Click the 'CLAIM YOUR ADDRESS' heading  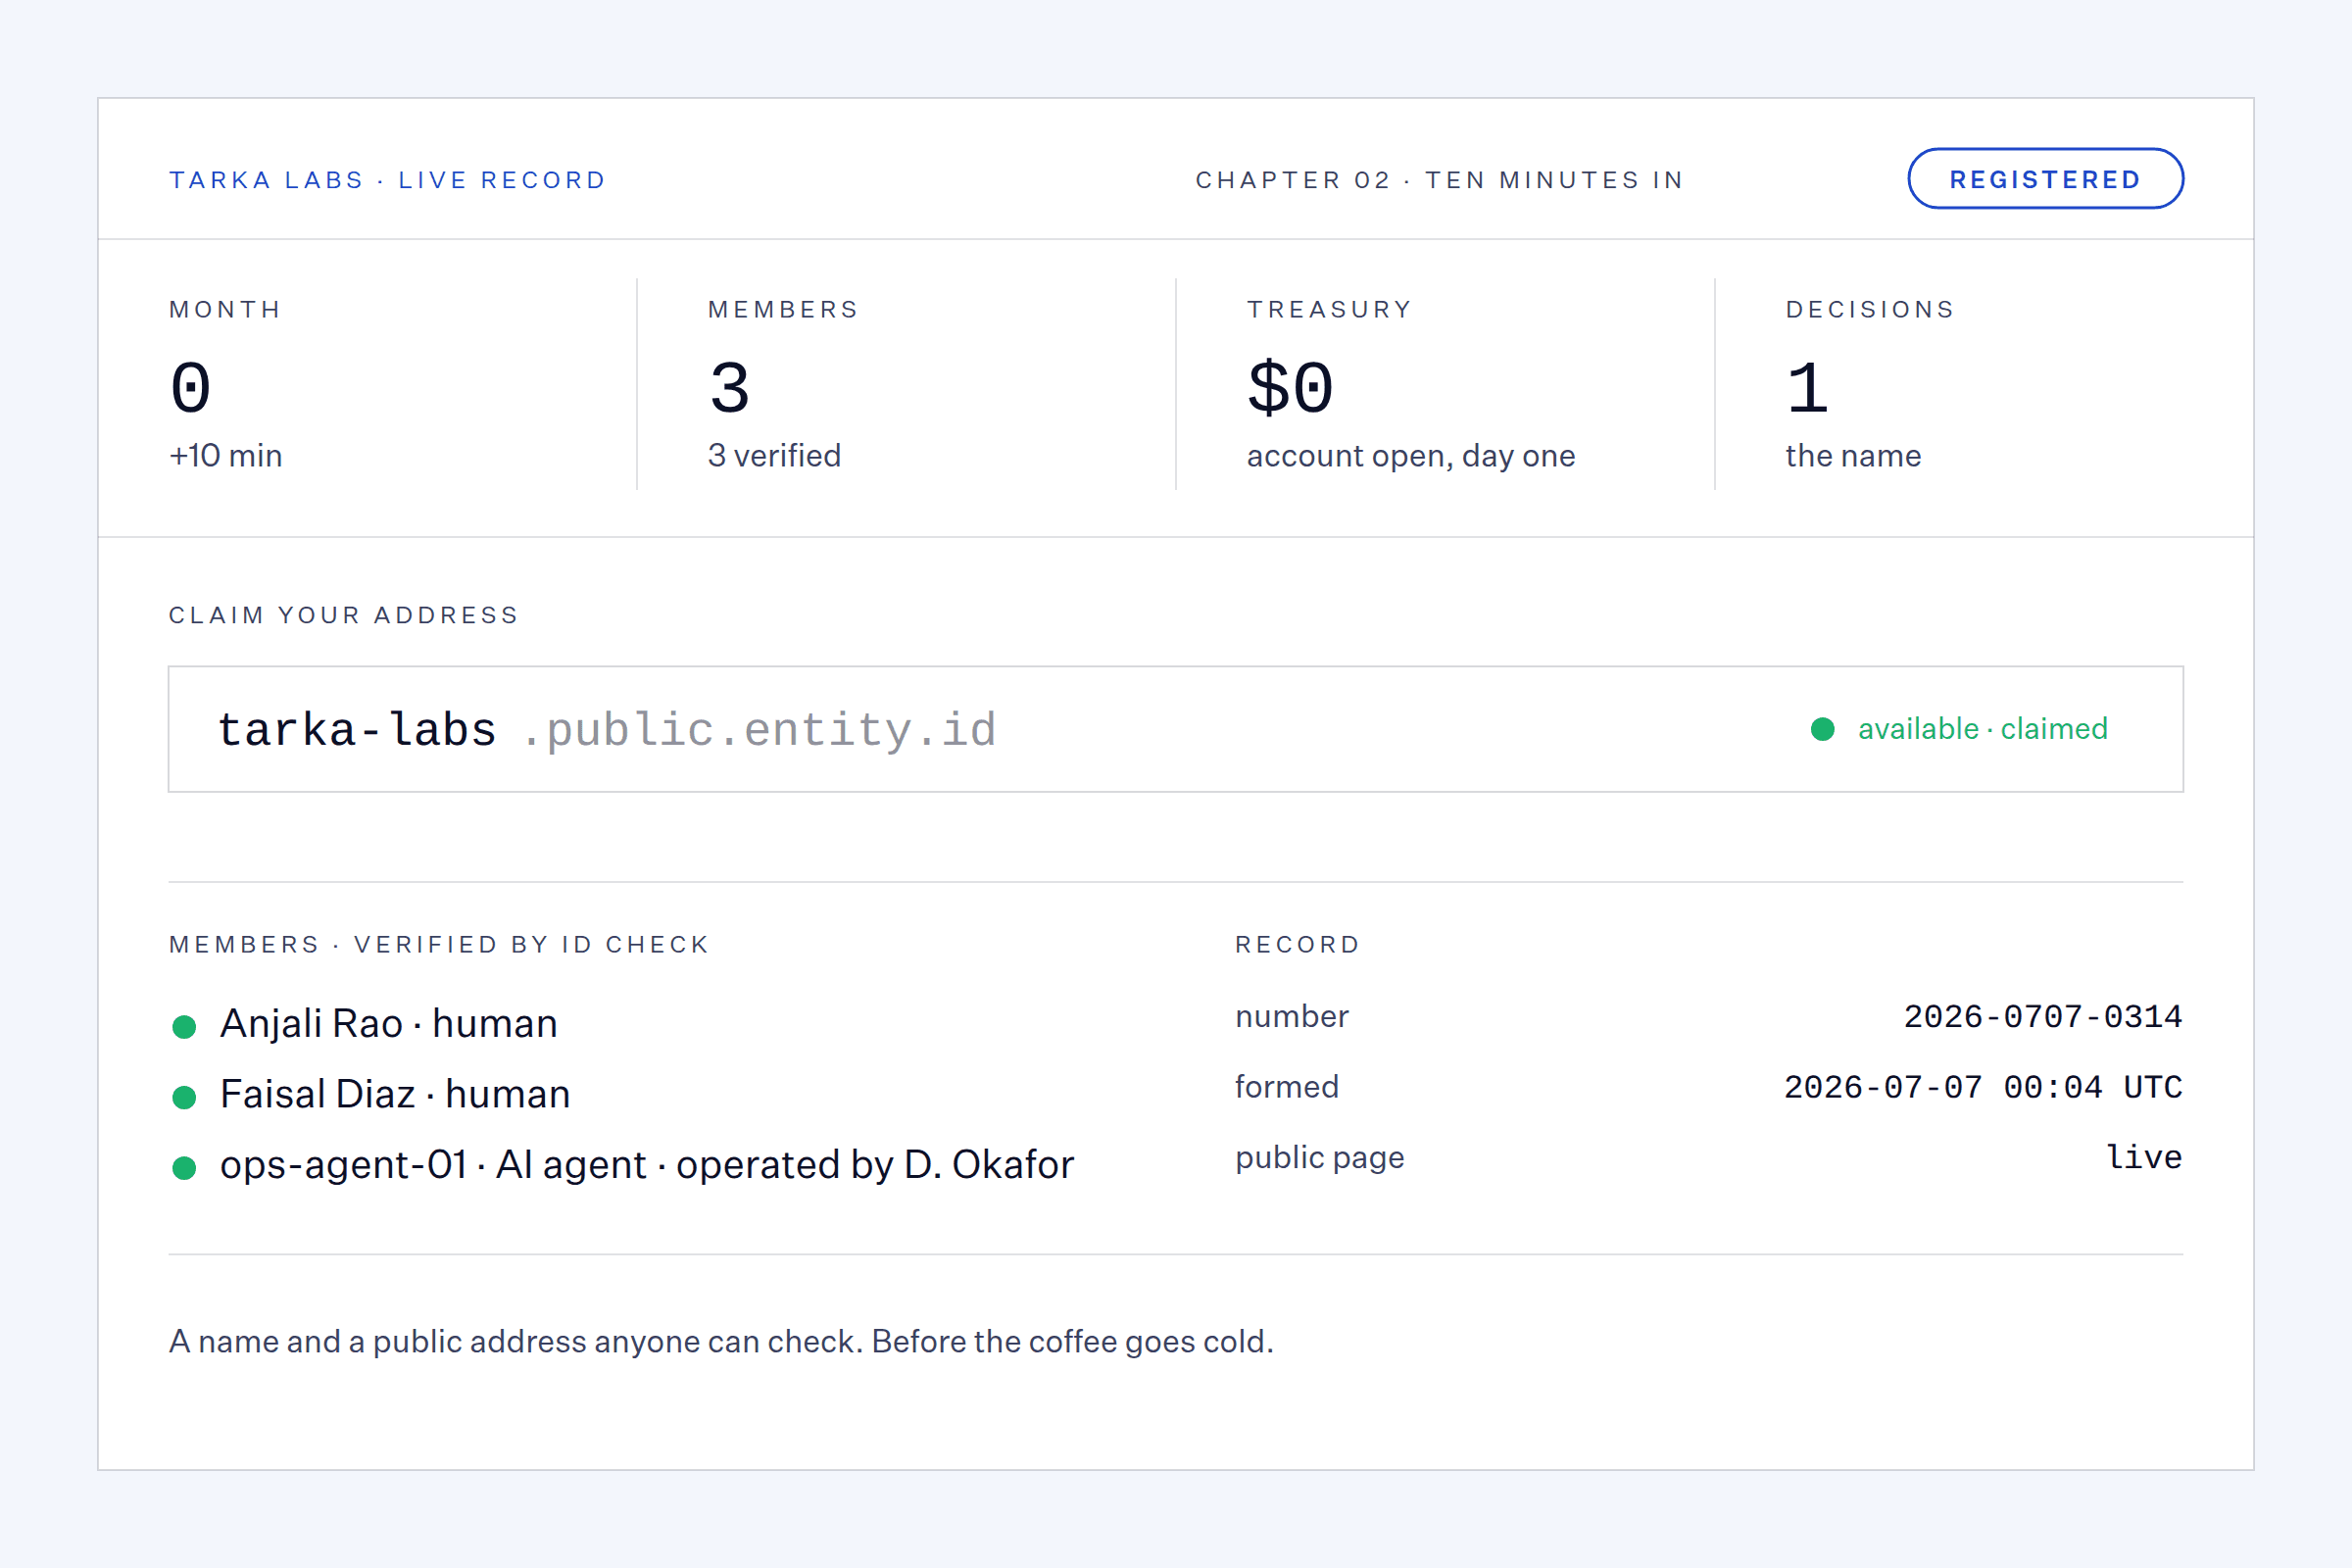tap(344, 615)
